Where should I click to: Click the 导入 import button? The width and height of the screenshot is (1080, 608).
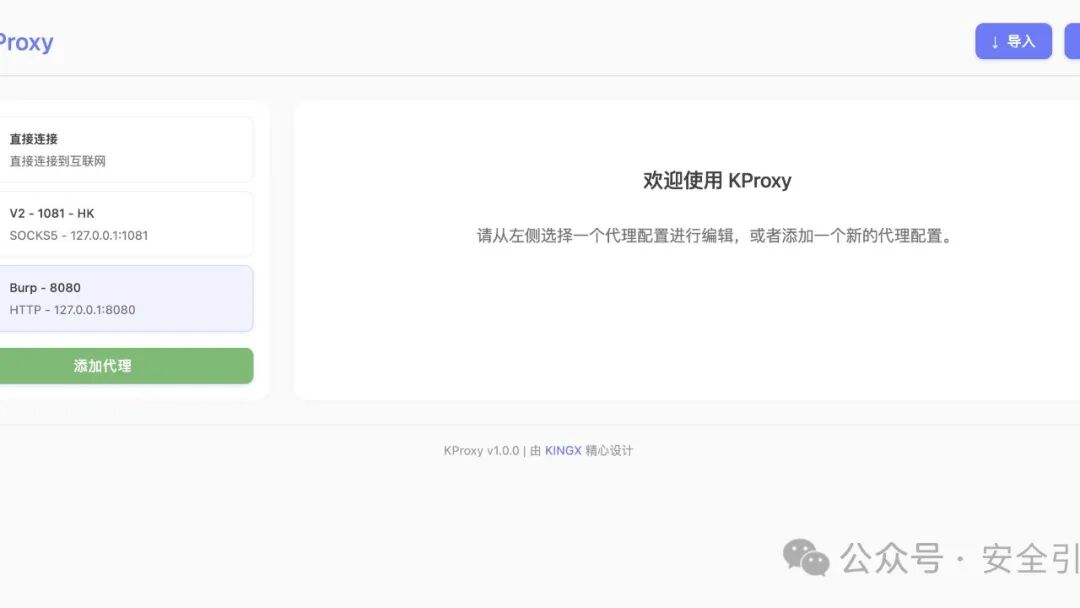click(x=1013, y=41)
